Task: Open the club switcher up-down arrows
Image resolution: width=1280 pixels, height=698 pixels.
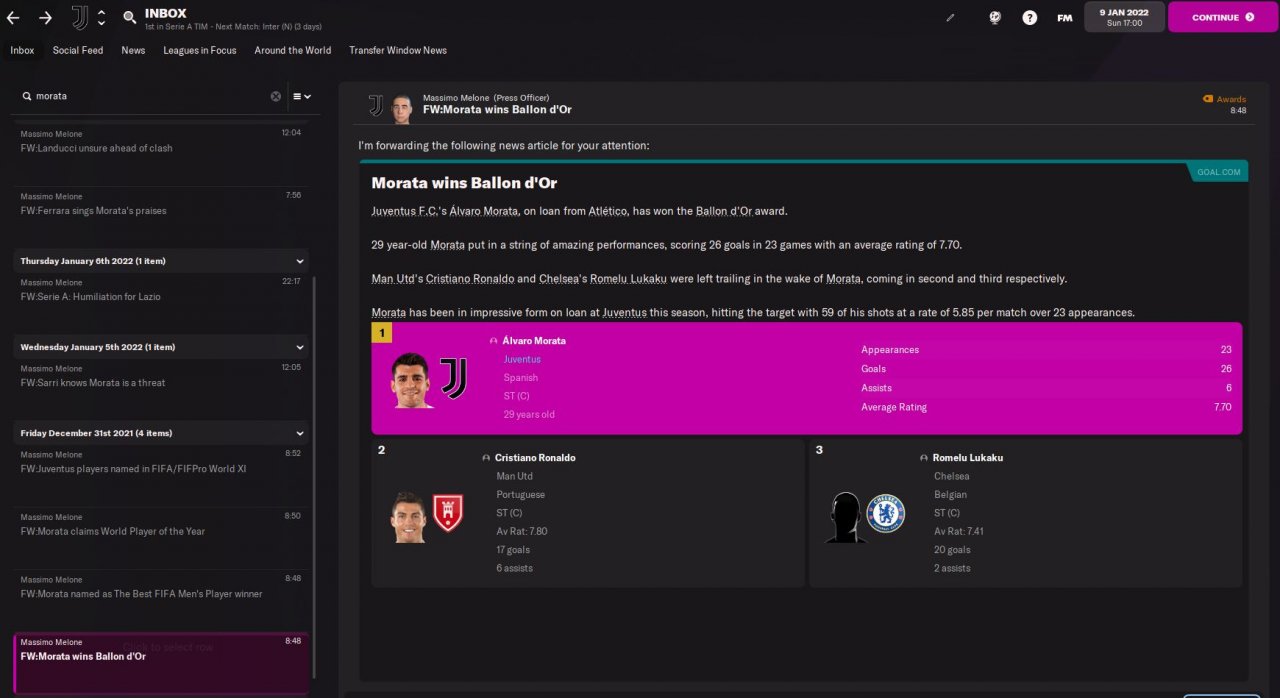Action: (101, 17)
